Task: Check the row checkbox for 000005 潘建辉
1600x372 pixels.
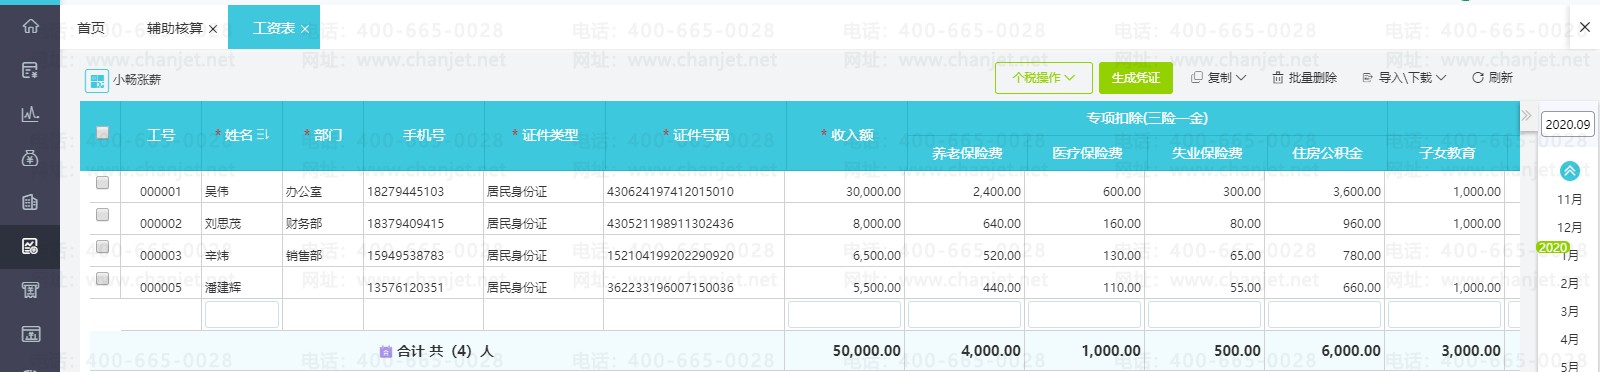Action: coord(102,279)
